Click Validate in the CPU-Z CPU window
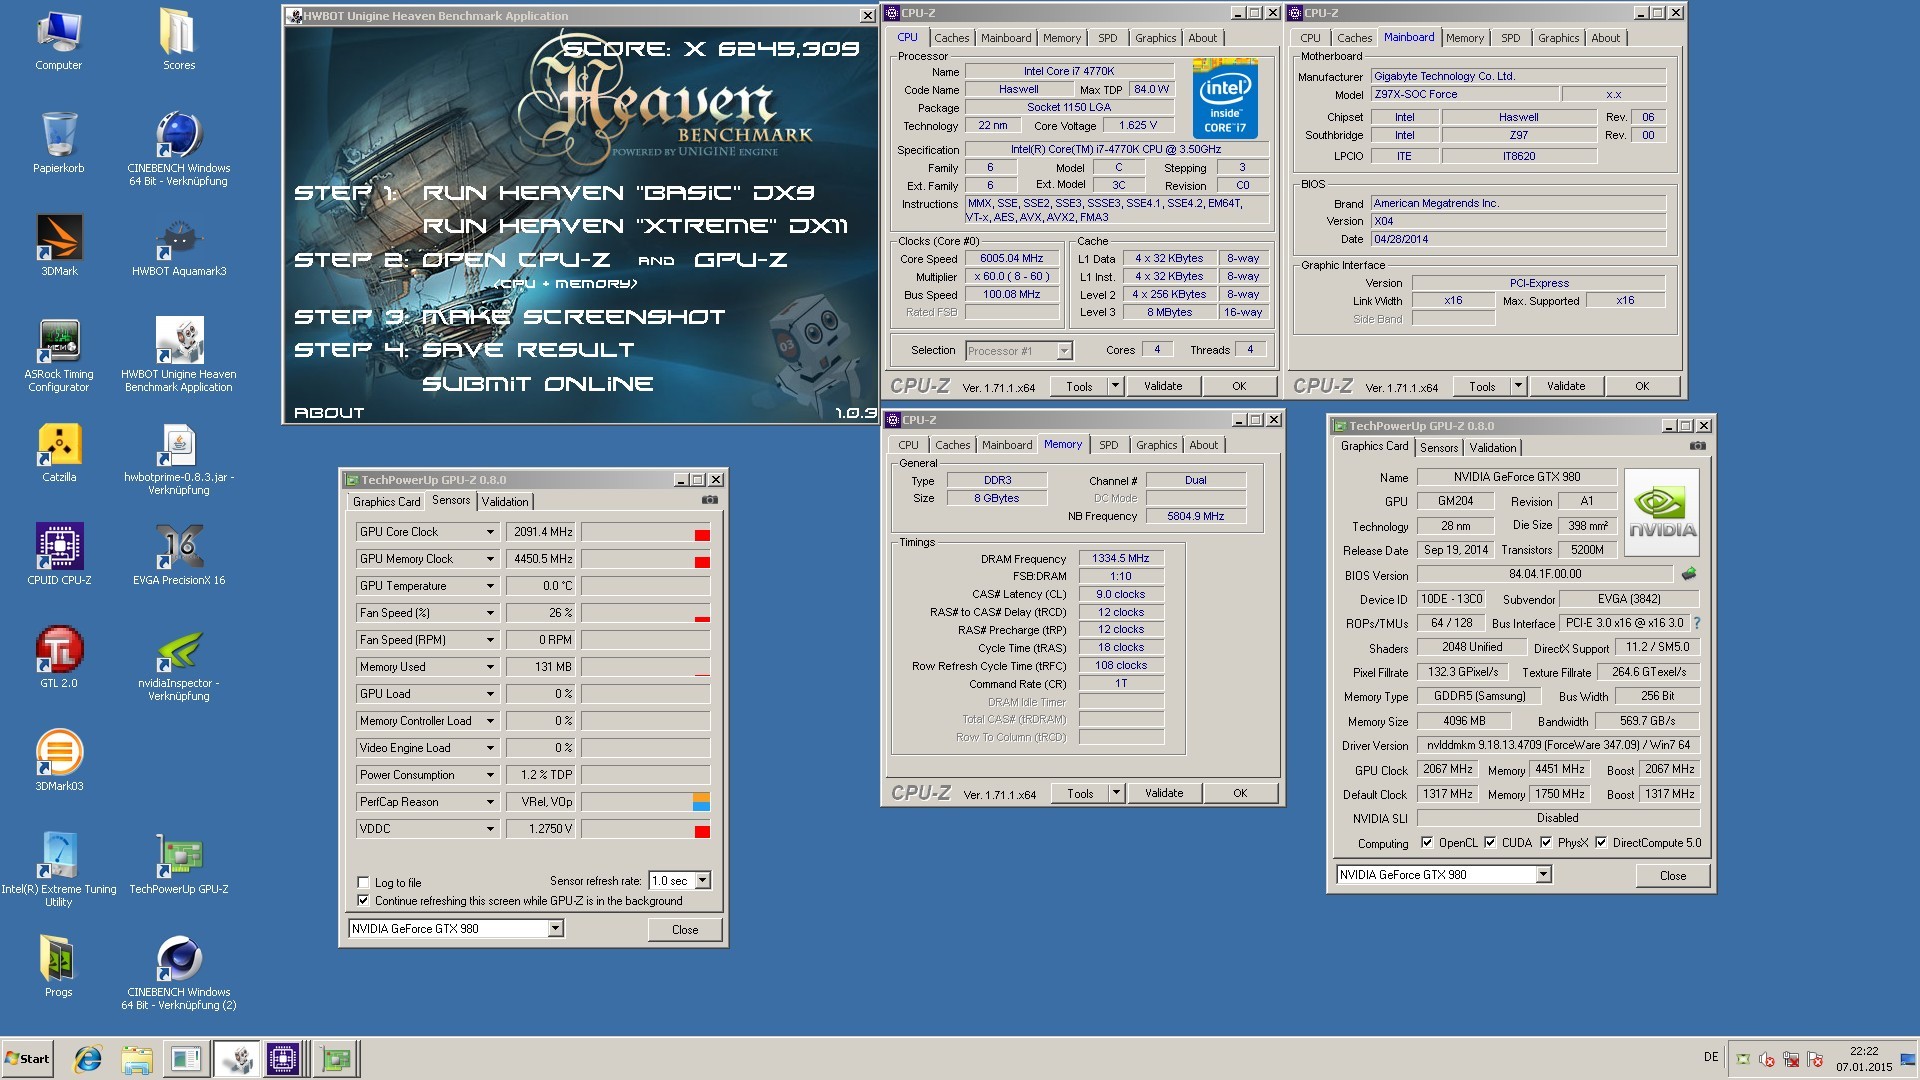 [1163, 386]
